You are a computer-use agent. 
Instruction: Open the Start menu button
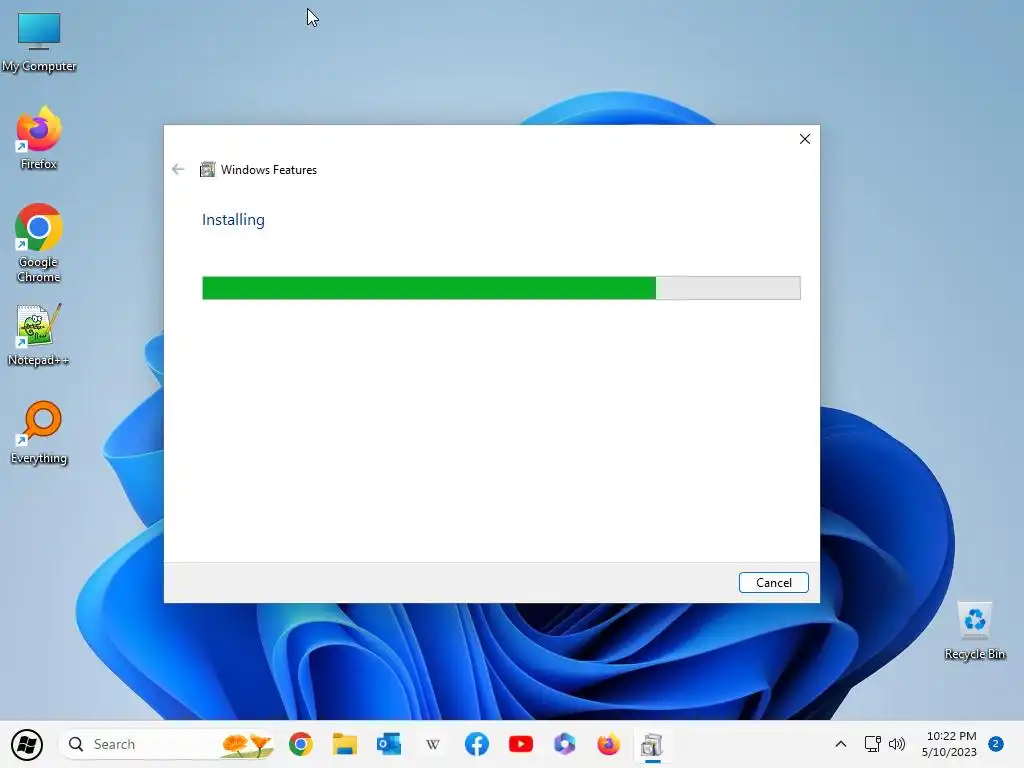pos(27,744)
